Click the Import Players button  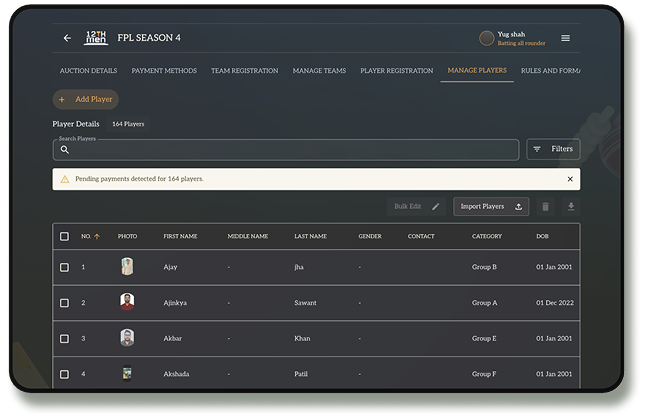[490, 206]
